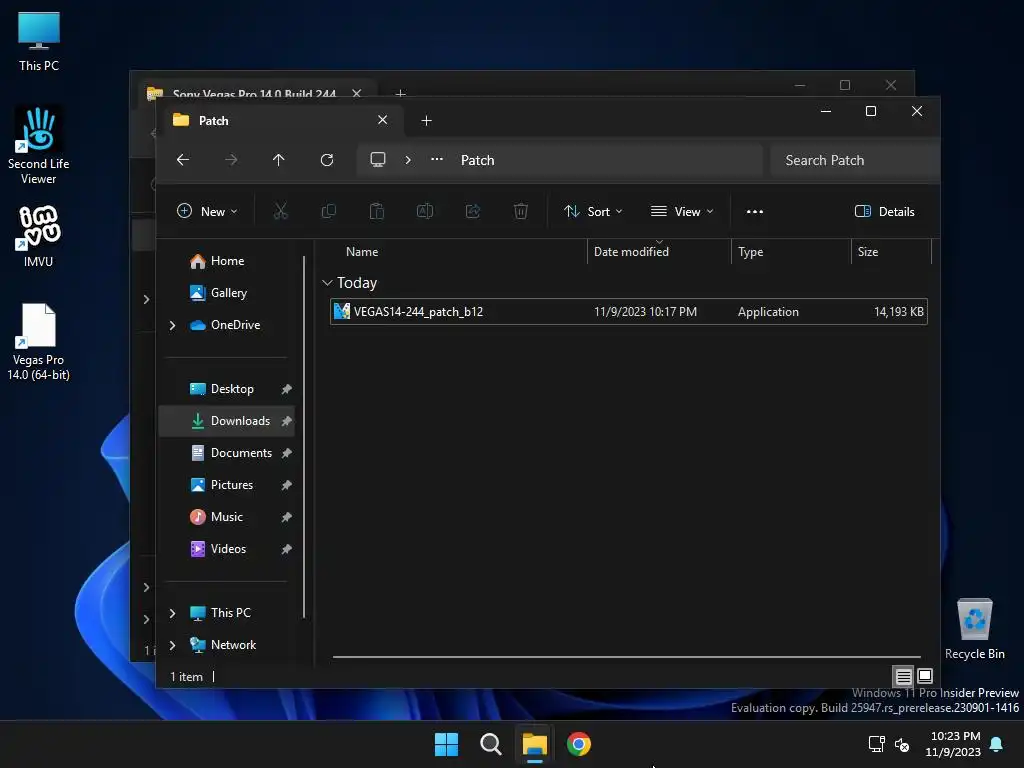Go back in Patch window
This screenshot has height=768, width=1024.
183,160
